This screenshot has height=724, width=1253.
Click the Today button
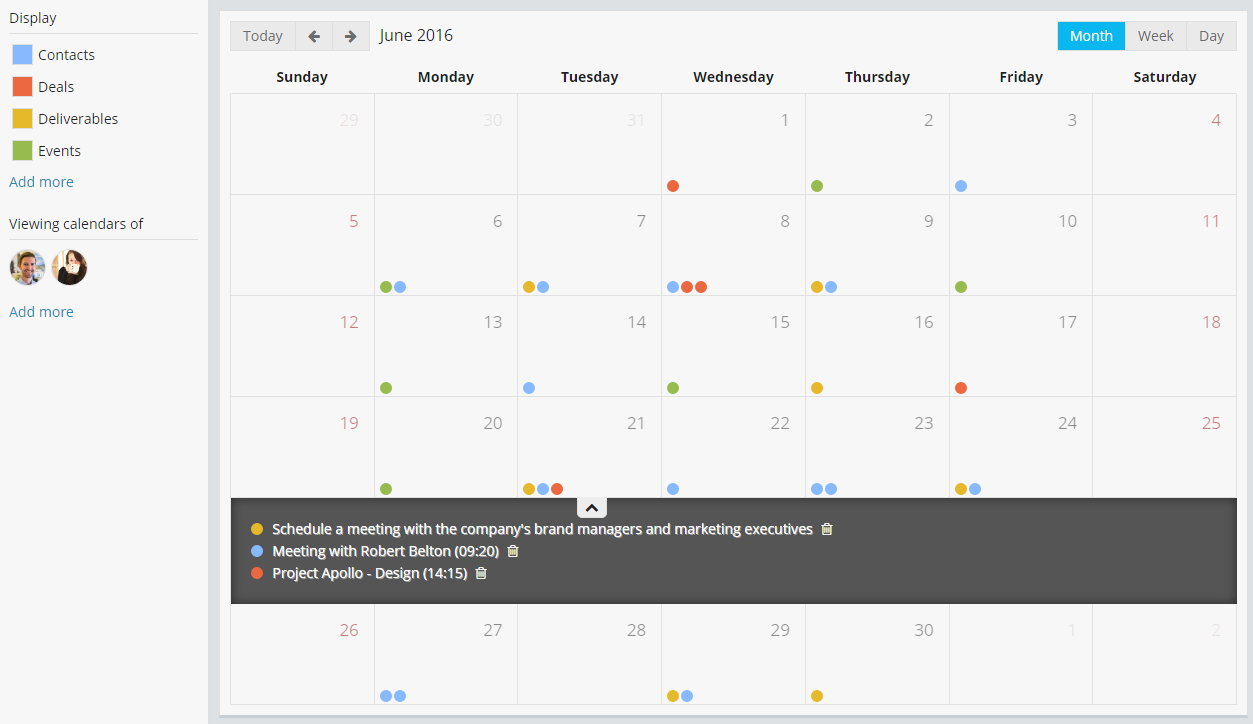[x=263, y=36]
